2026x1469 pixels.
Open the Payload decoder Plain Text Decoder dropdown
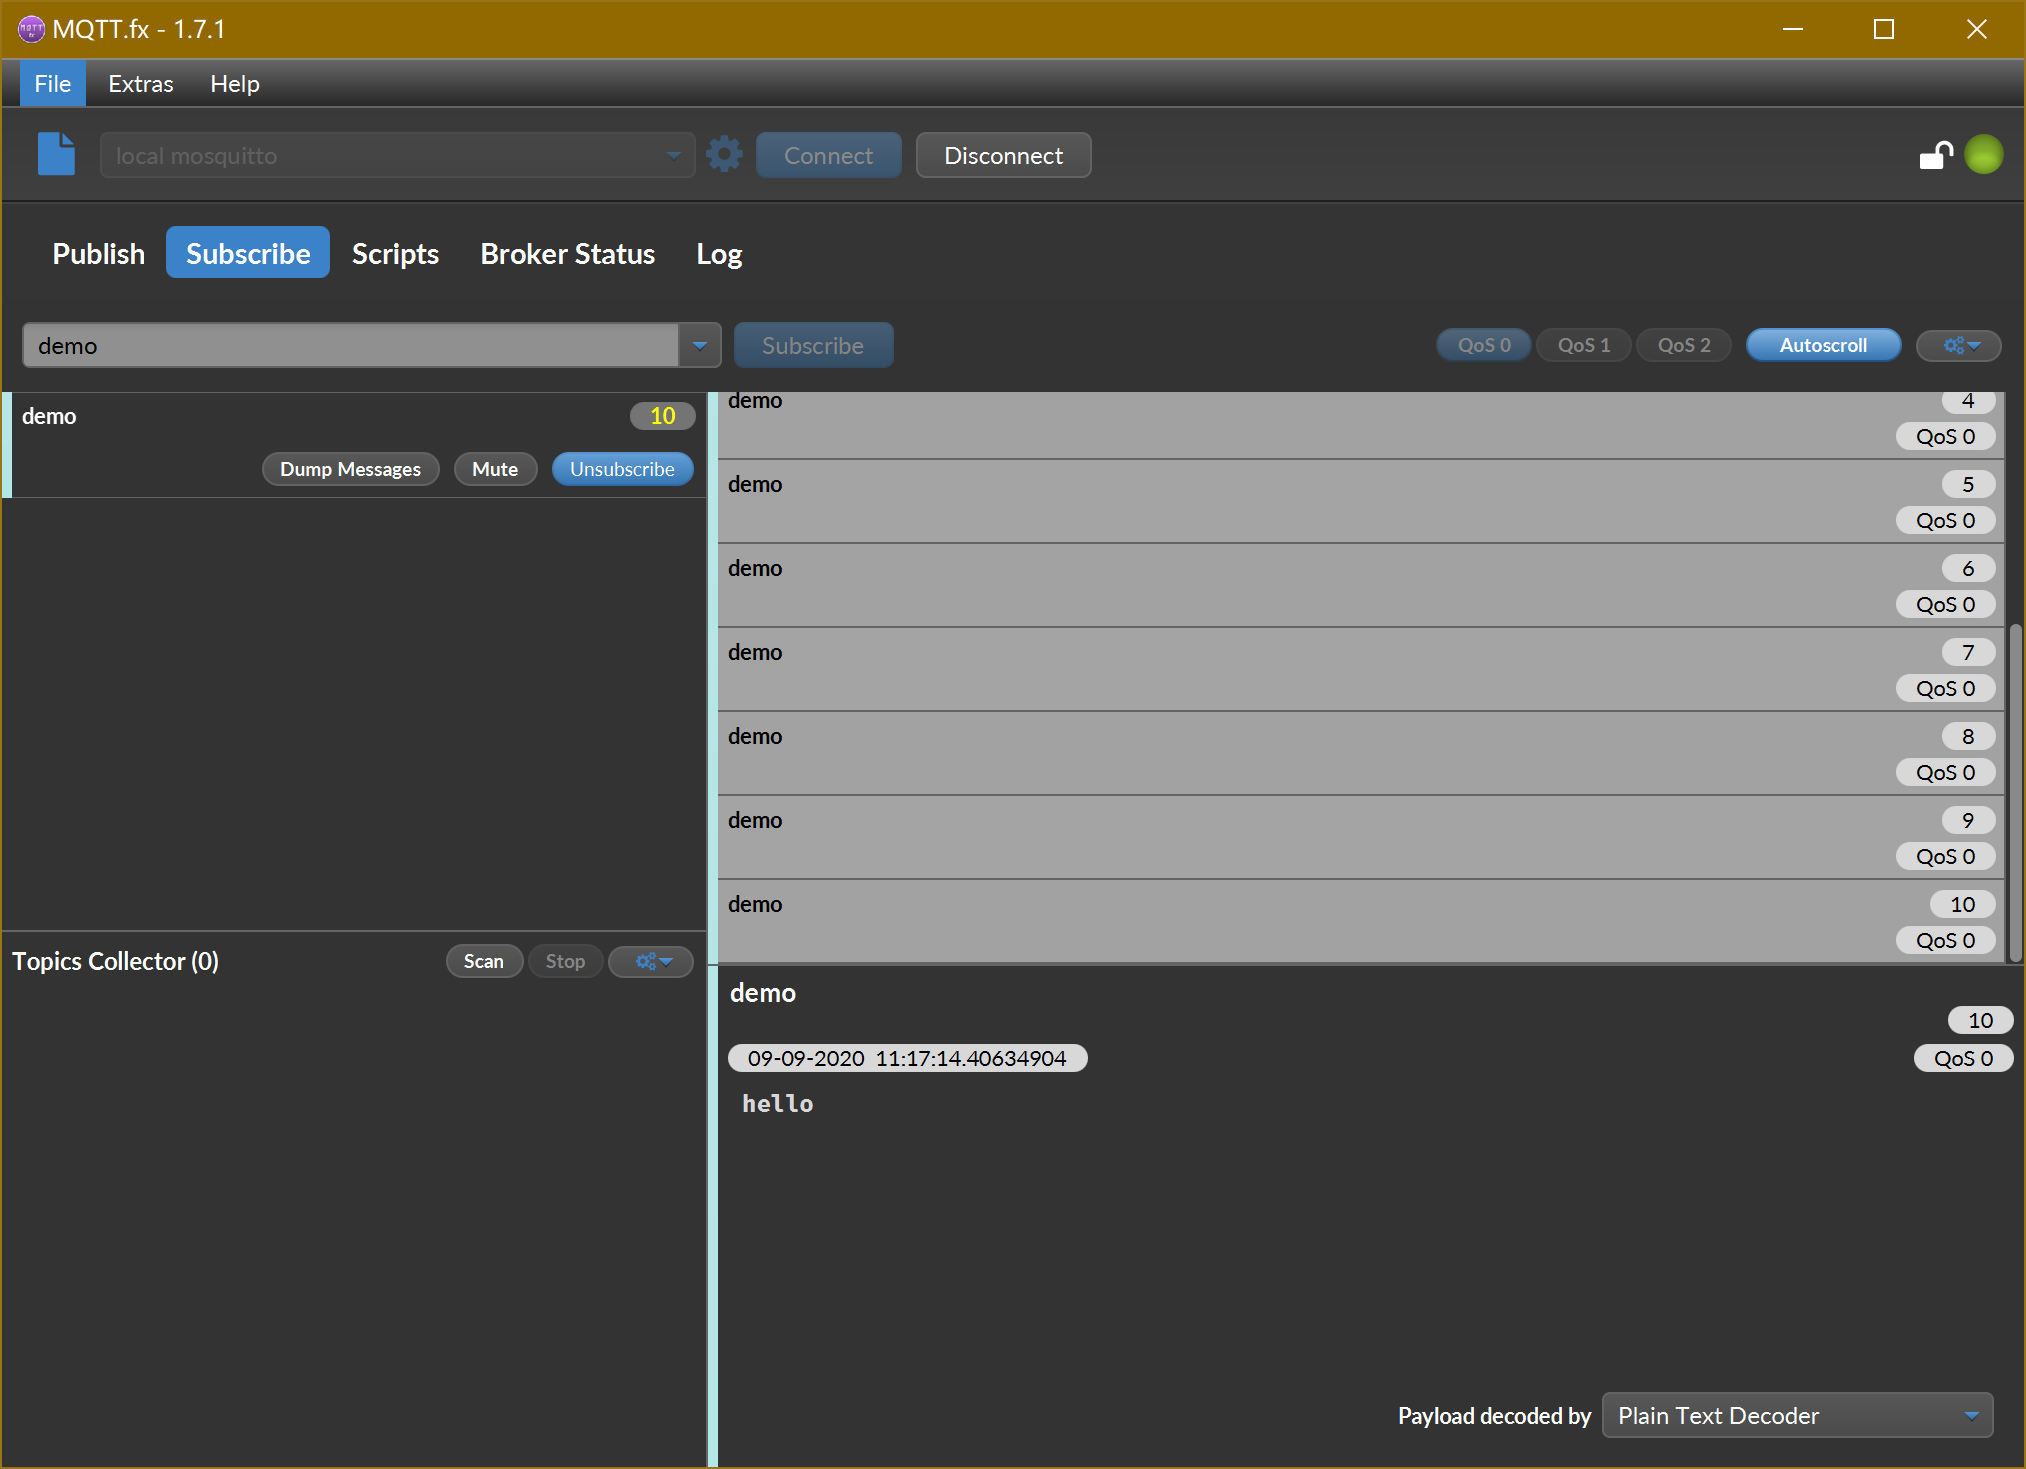pyautogui.click(x=1797, y=1415)
